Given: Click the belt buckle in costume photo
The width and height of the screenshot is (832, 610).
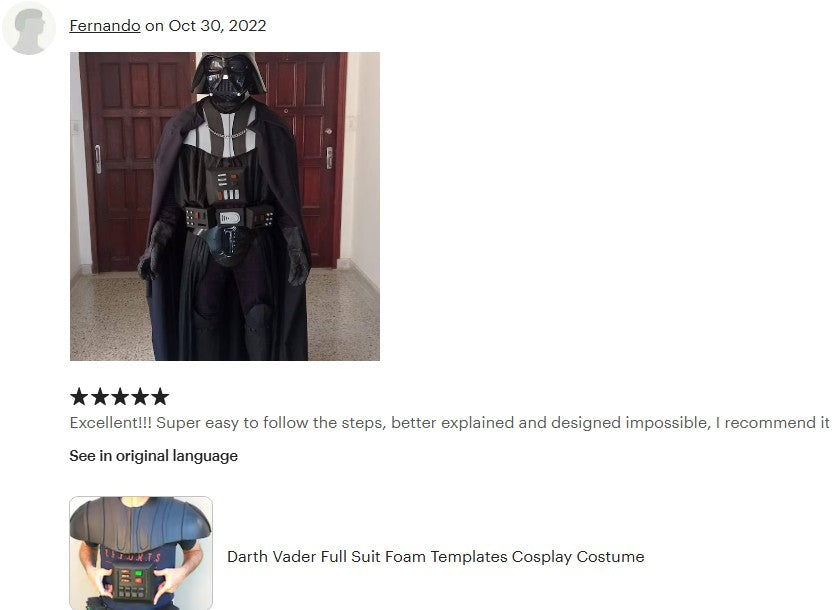Looking at the screenshot, I should pos(230,217).
